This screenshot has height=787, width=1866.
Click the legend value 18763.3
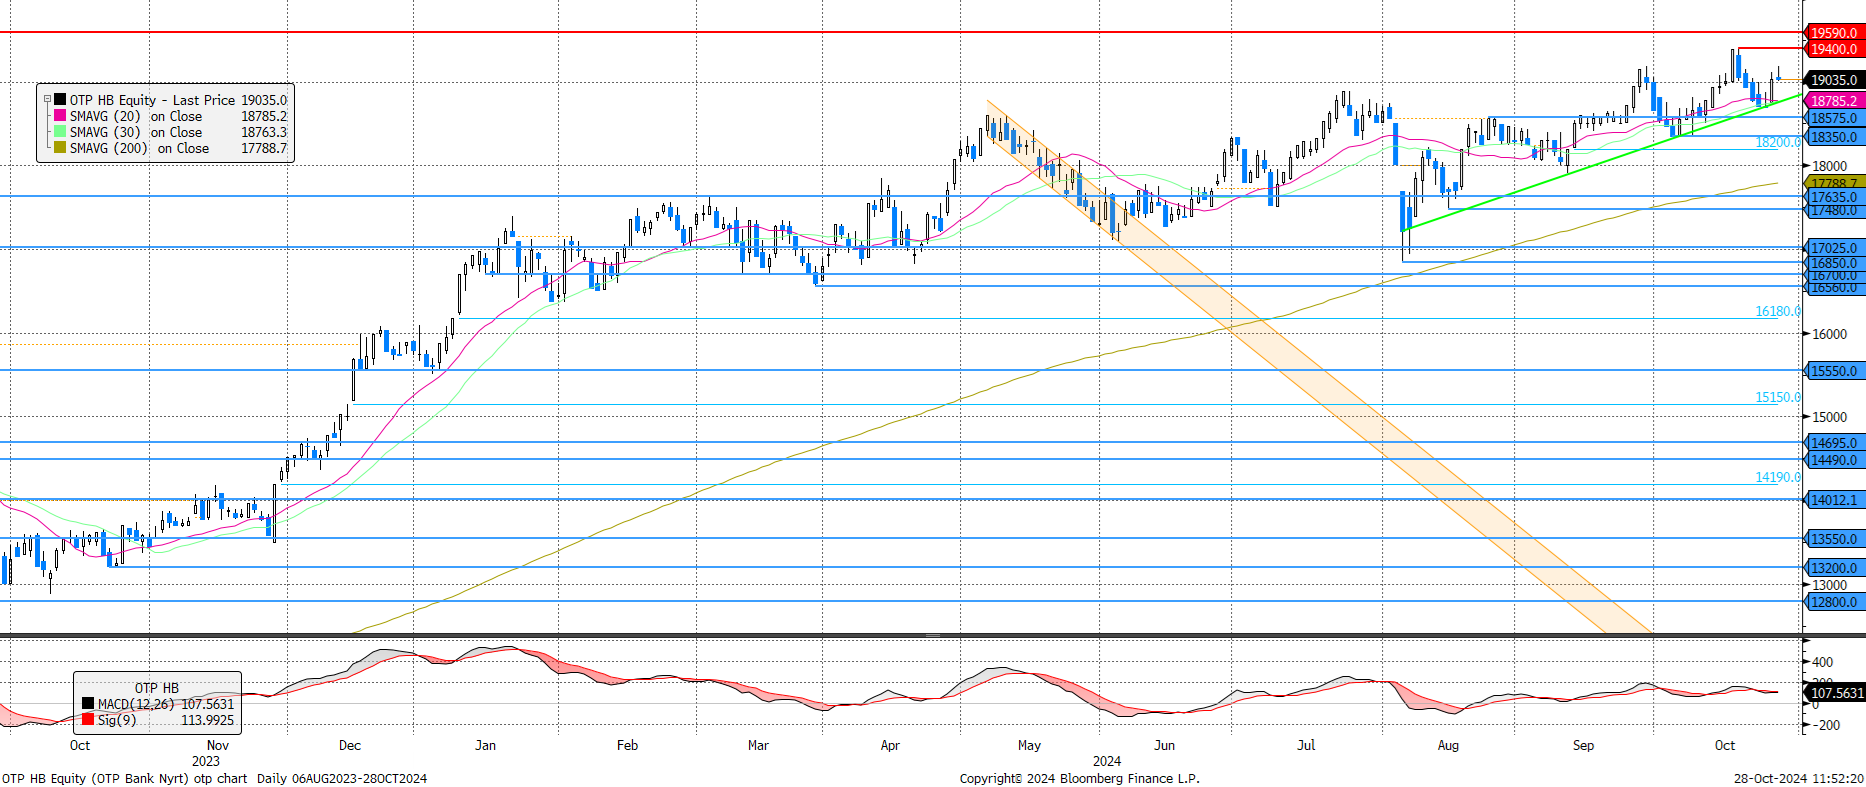pos(264,132)
